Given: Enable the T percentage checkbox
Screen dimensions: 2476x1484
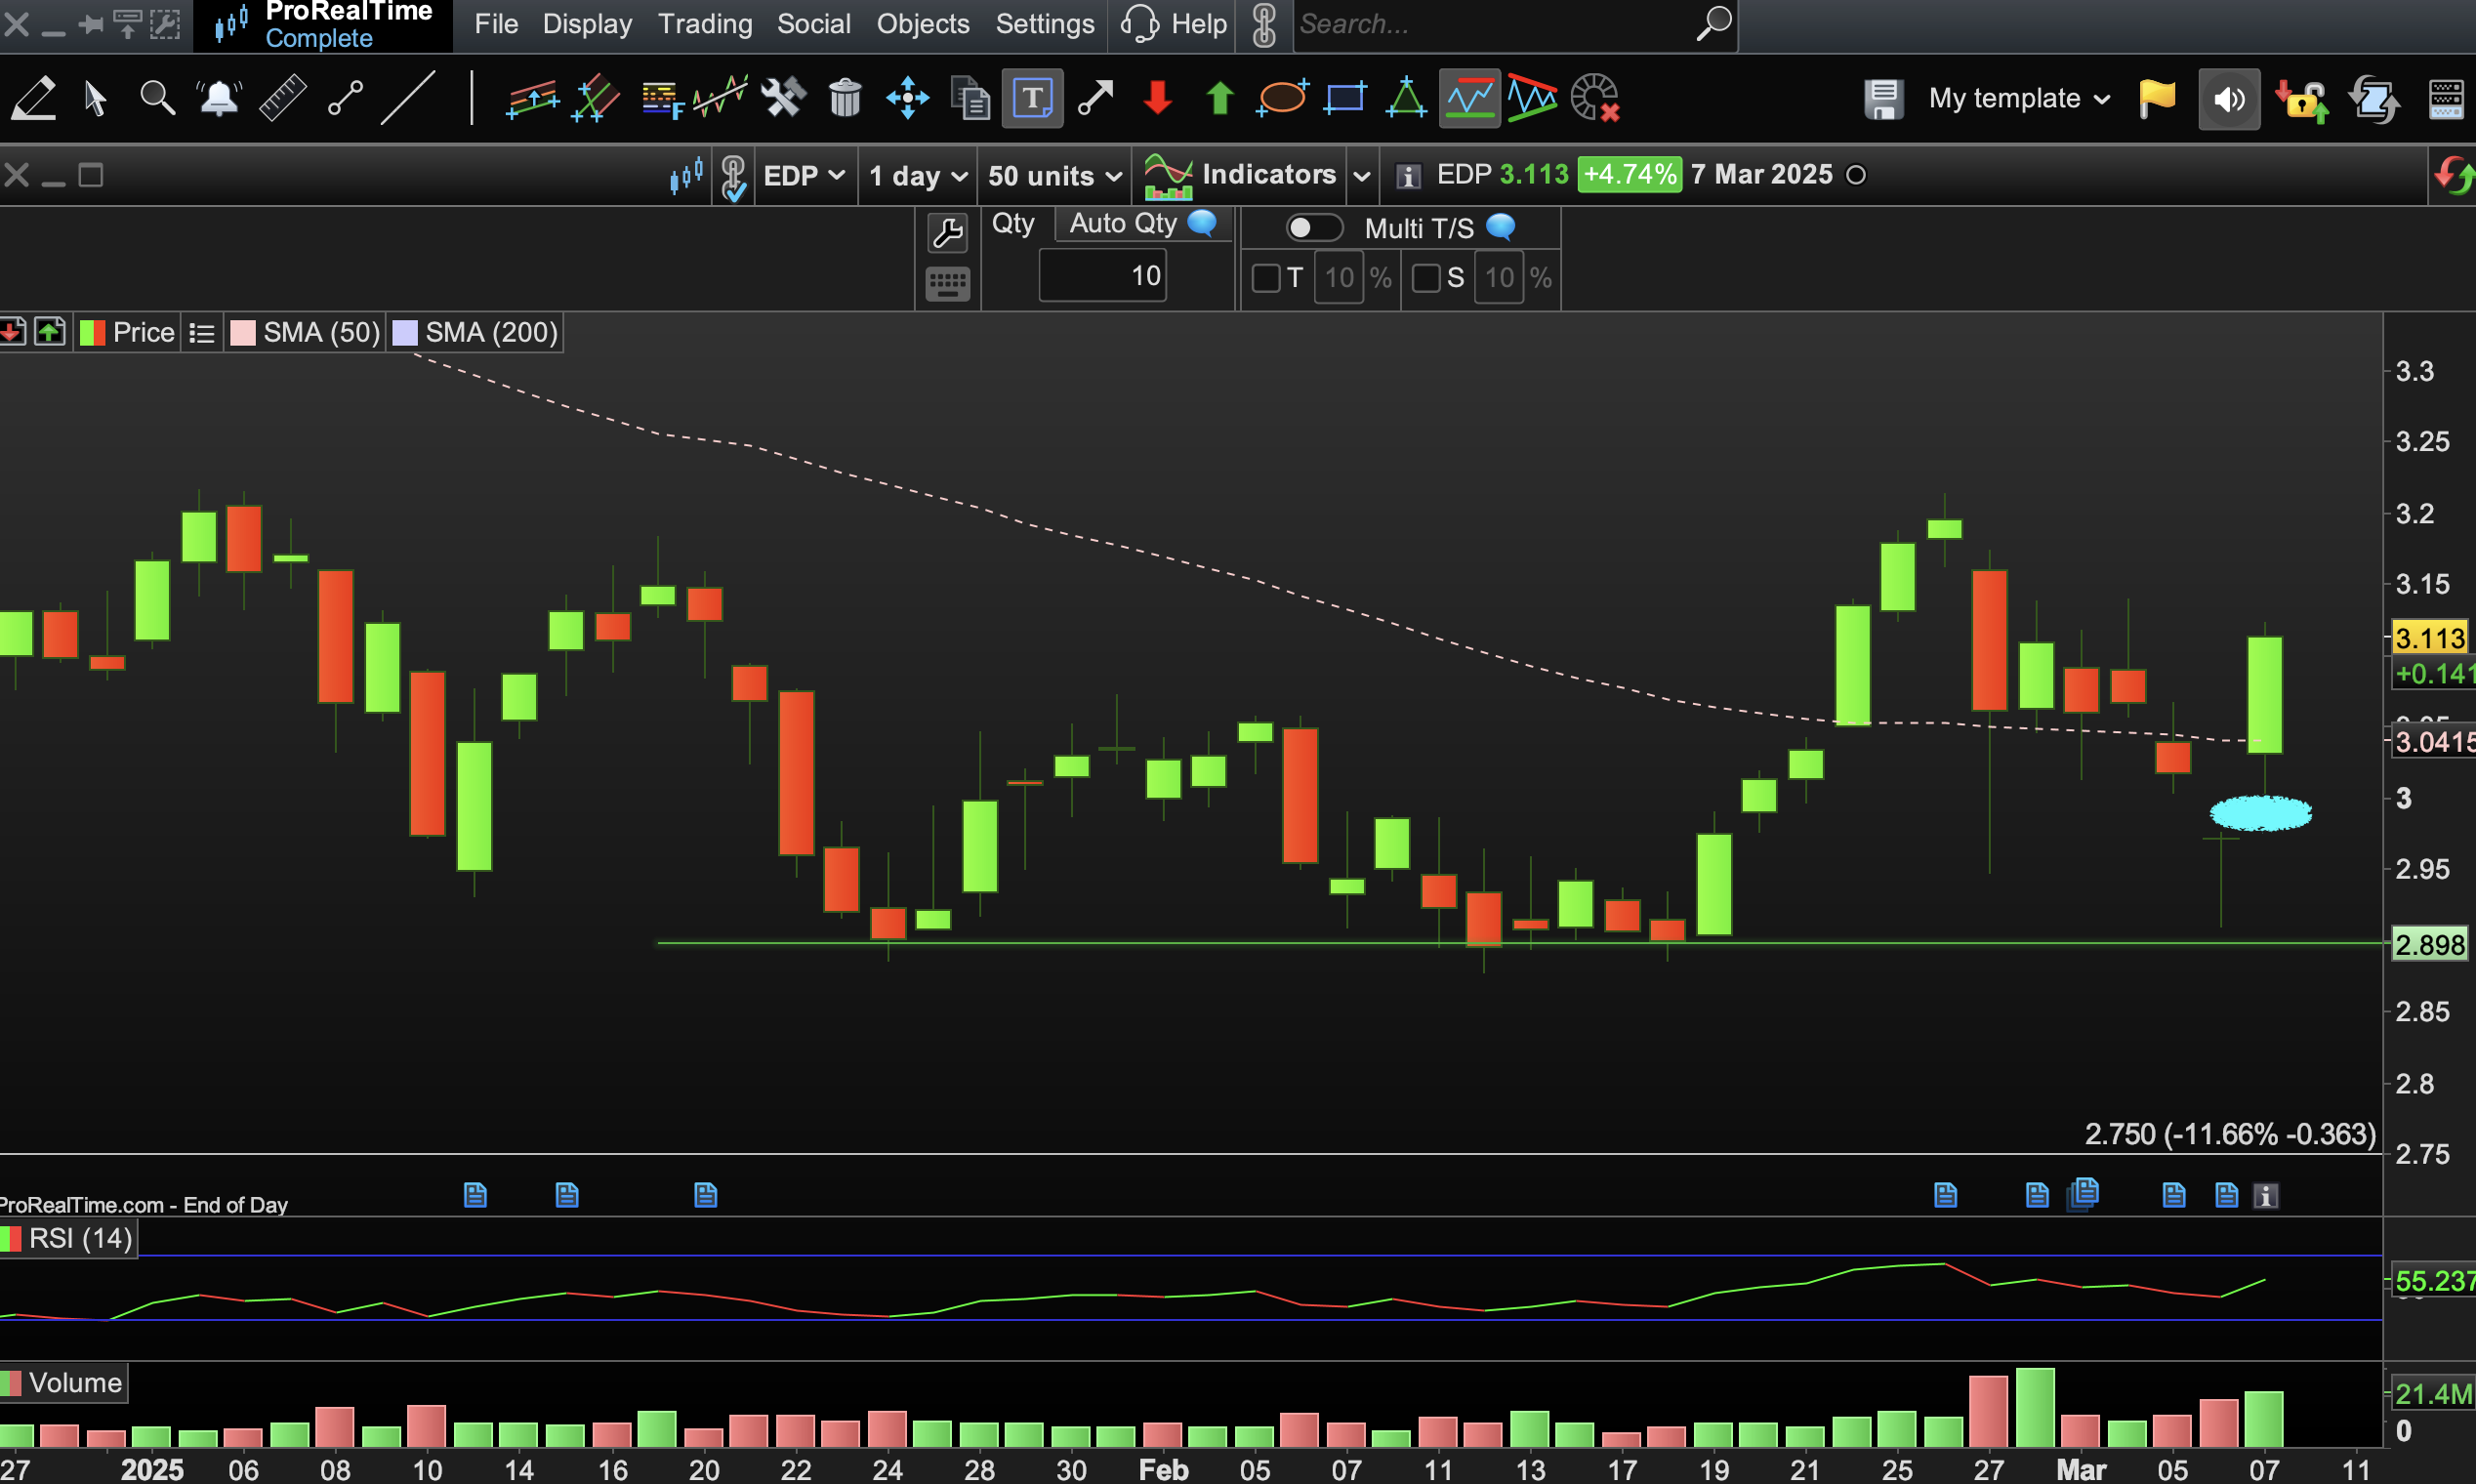Looking at the screenshot, I should tap(1265, 278).
